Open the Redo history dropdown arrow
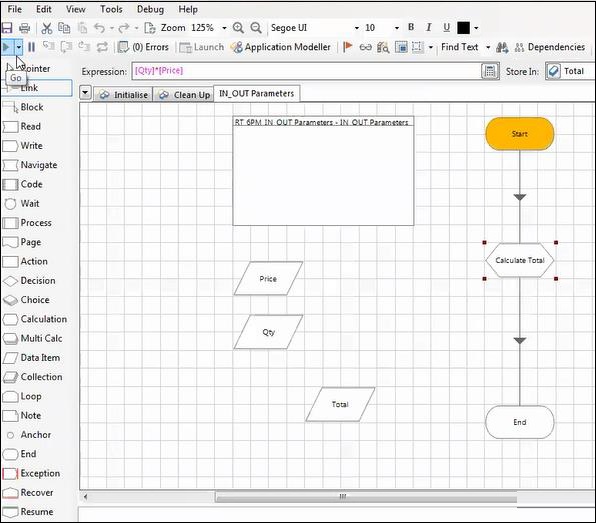 pyautogui.click(x=136, y=28)
